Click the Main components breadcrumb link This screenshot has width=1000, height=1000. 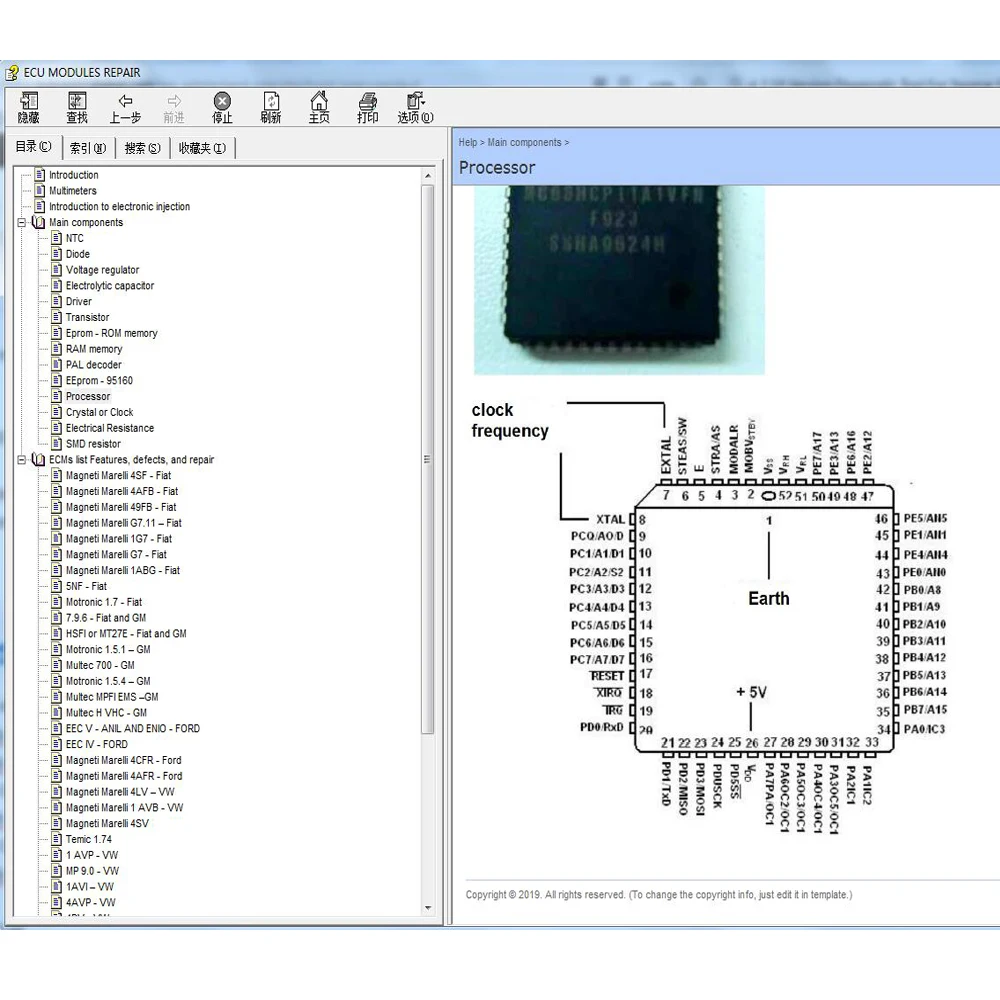(524, 143)
